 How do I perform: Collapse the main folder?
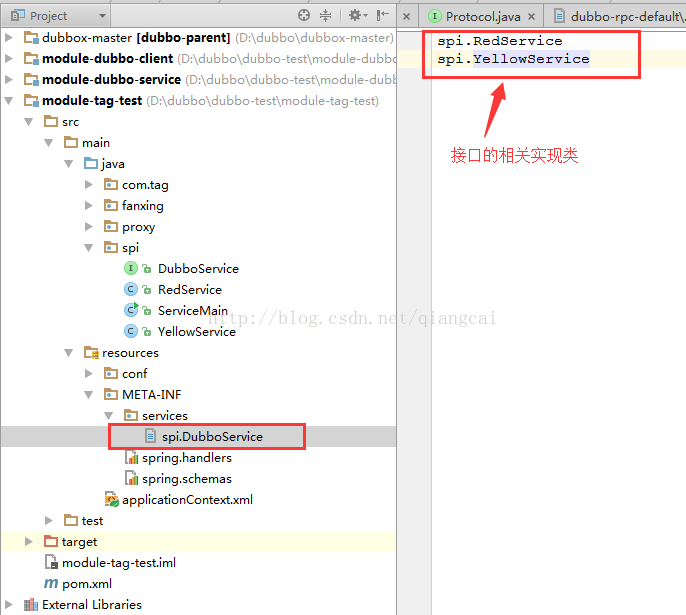[49, 143]
